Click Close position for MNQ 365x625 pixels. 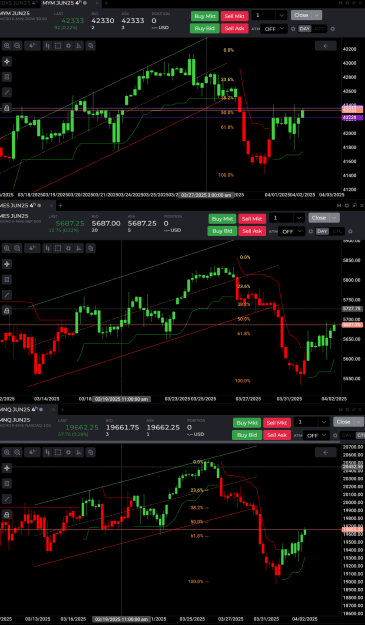point(343,422)
